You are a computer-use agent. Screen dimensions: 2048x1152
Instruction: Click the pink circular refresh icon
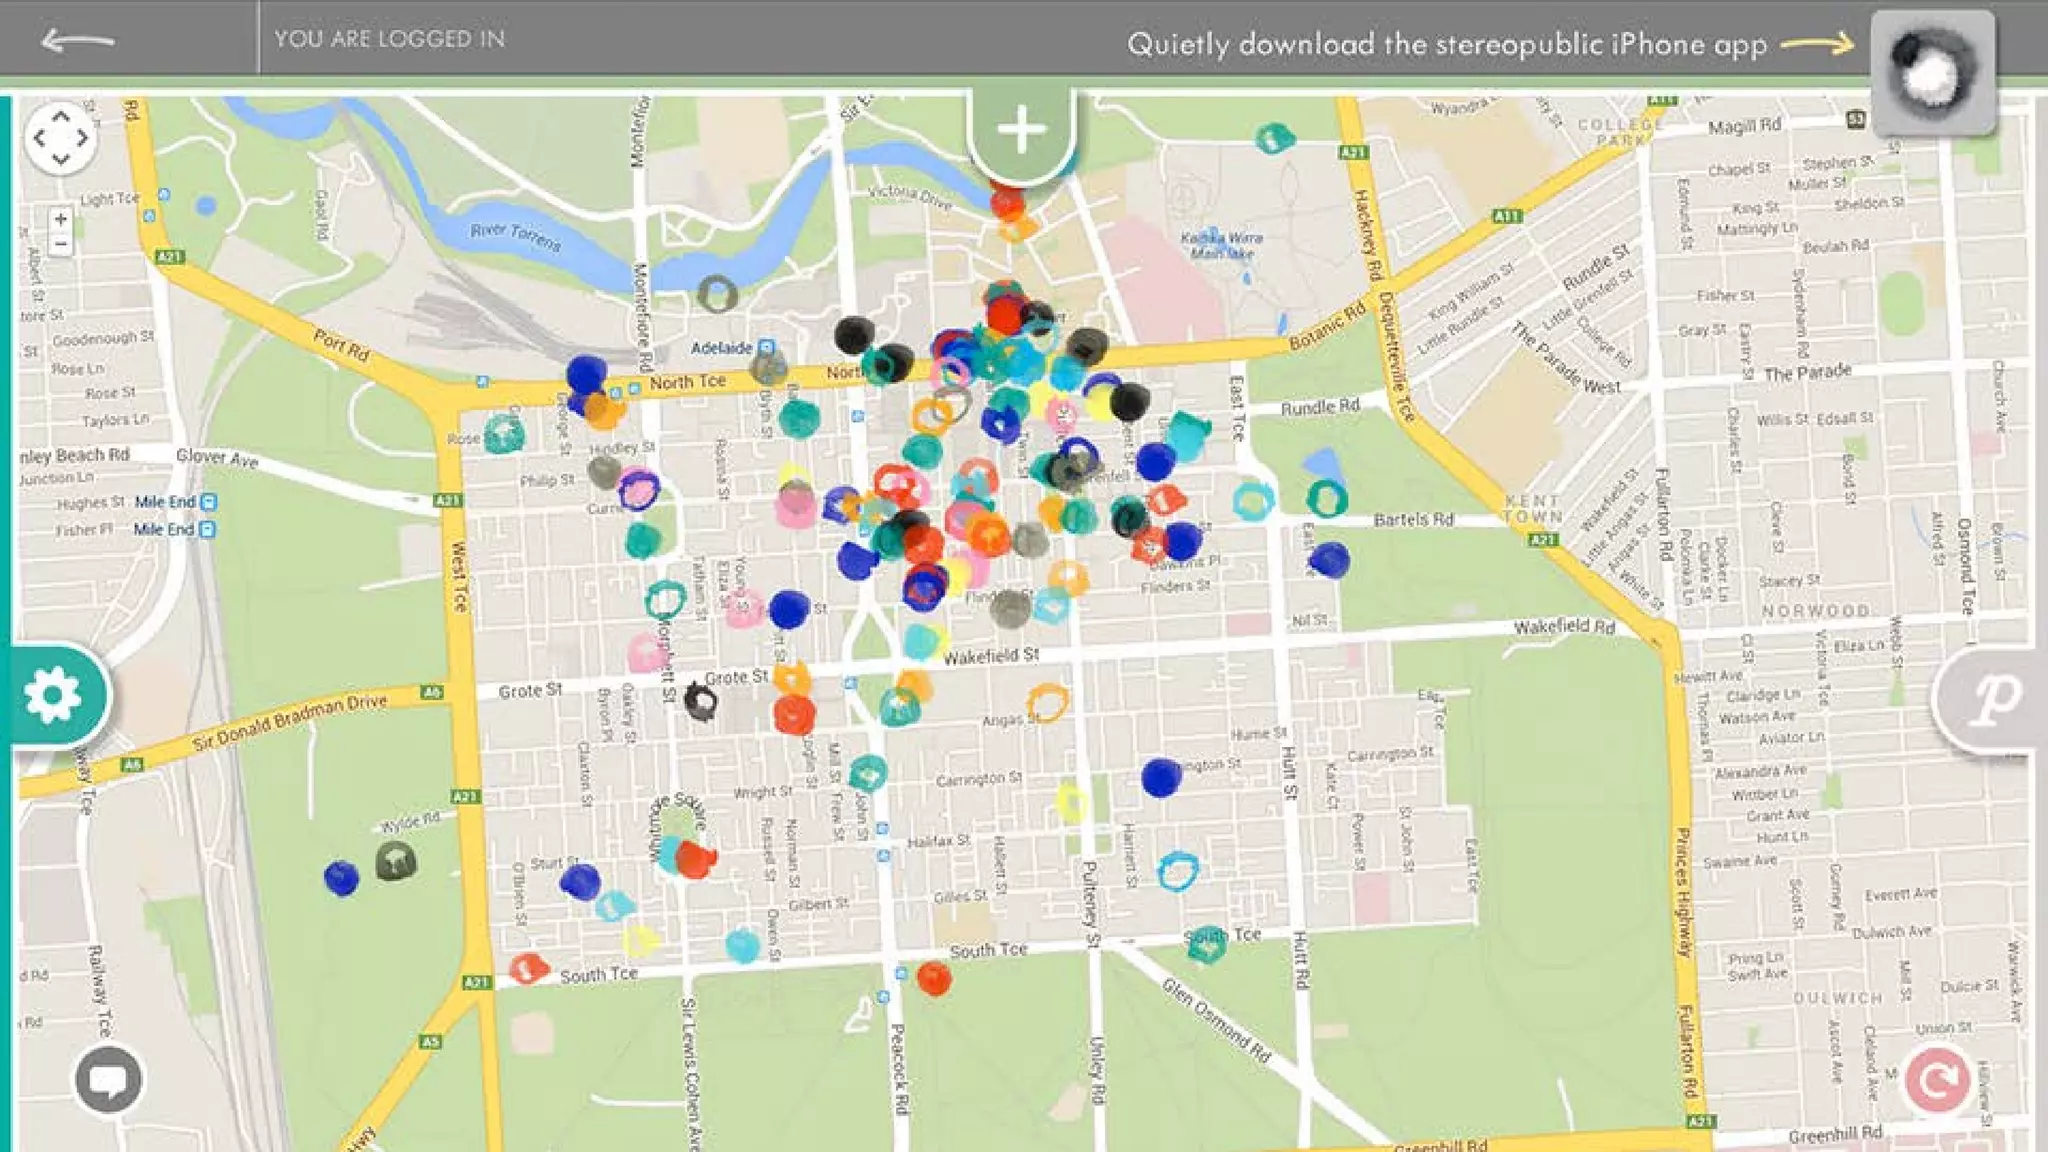click(1937, 1079)
